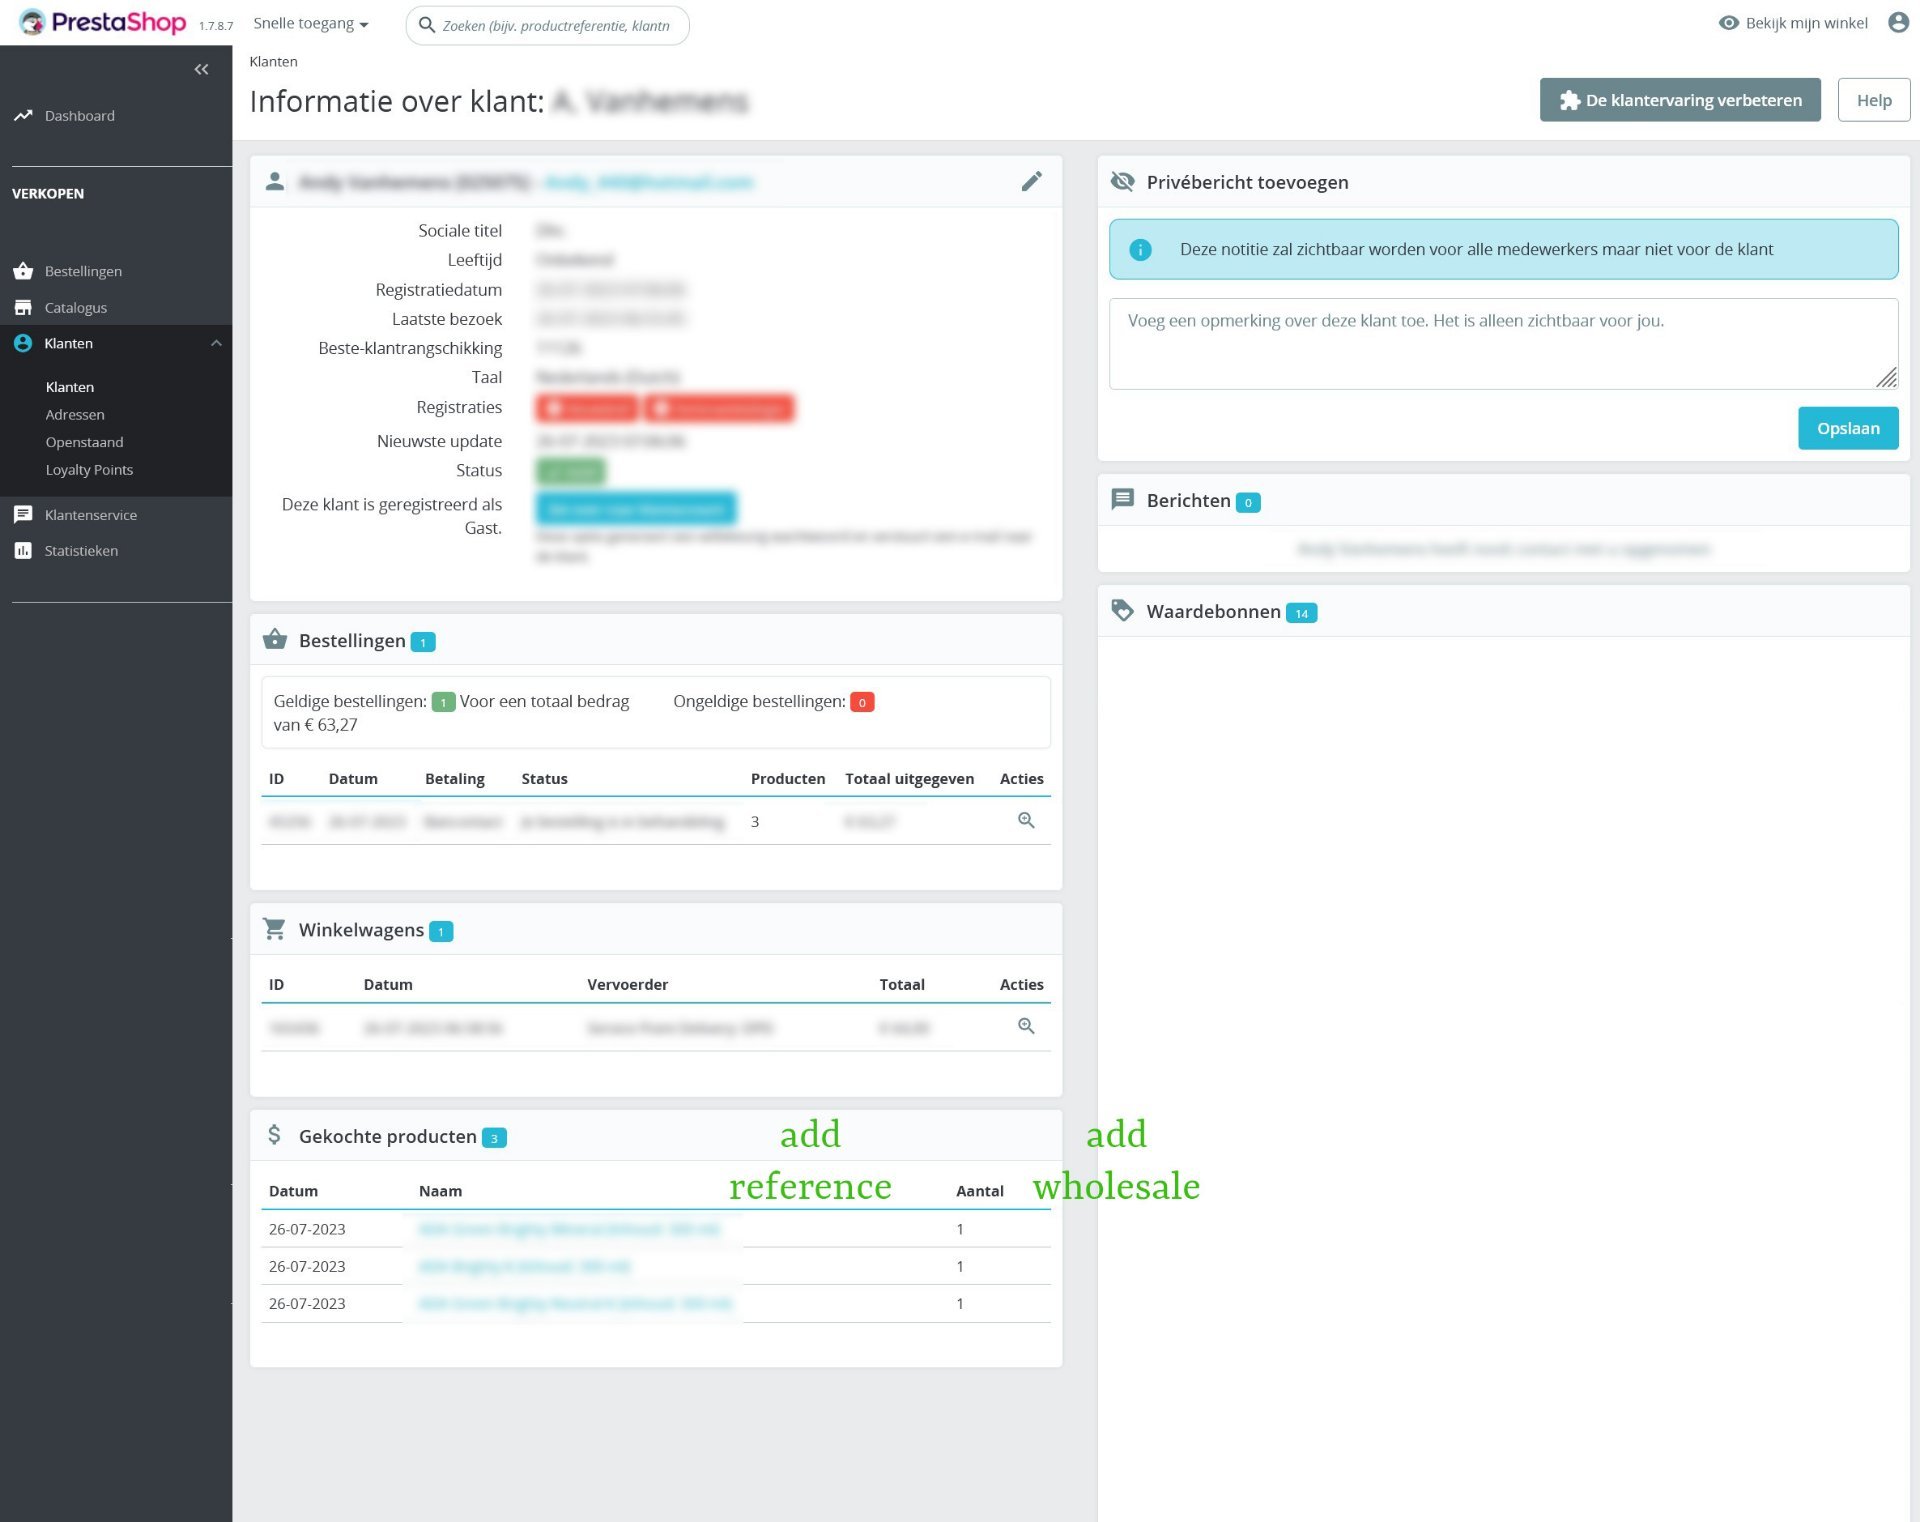Click the Statistieken chart icon in sidebar

pos(23,550)
